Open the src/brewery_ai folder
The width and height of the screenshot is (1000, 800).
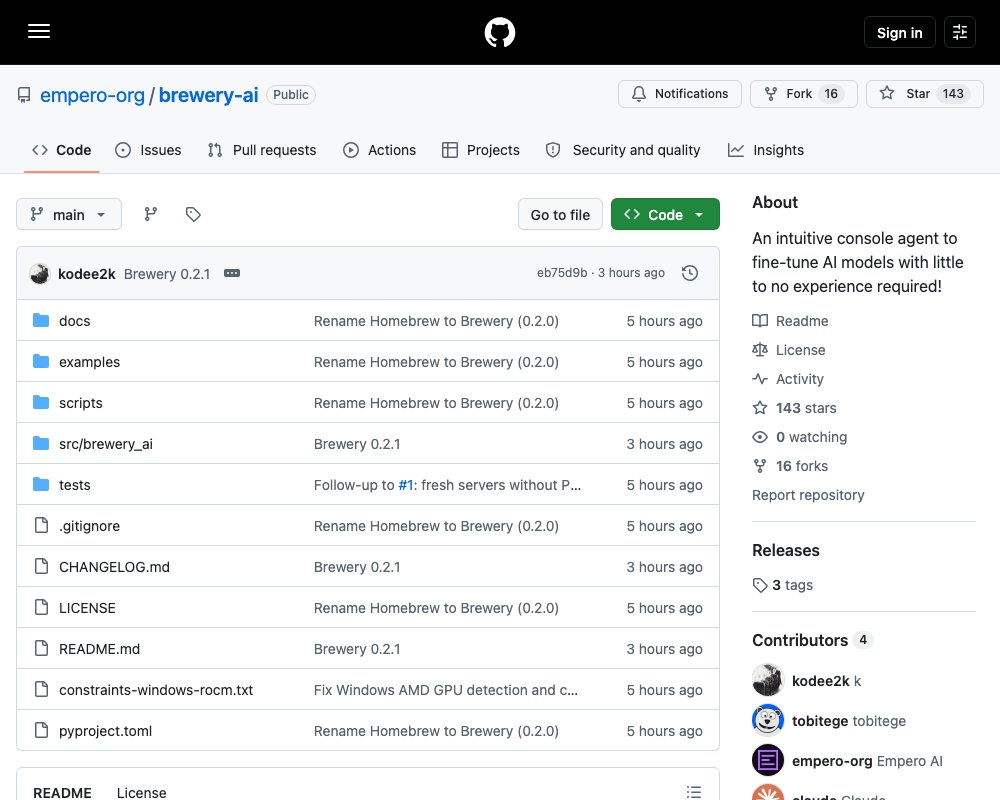[x=106, y=443]
